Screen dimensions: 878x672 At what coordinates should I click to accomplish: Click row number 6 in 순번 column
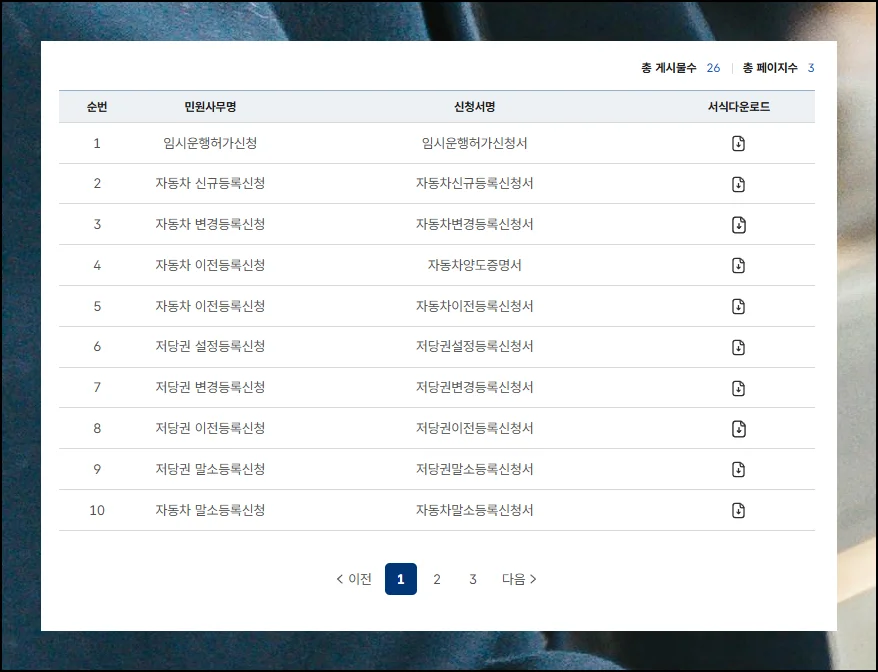97,347
